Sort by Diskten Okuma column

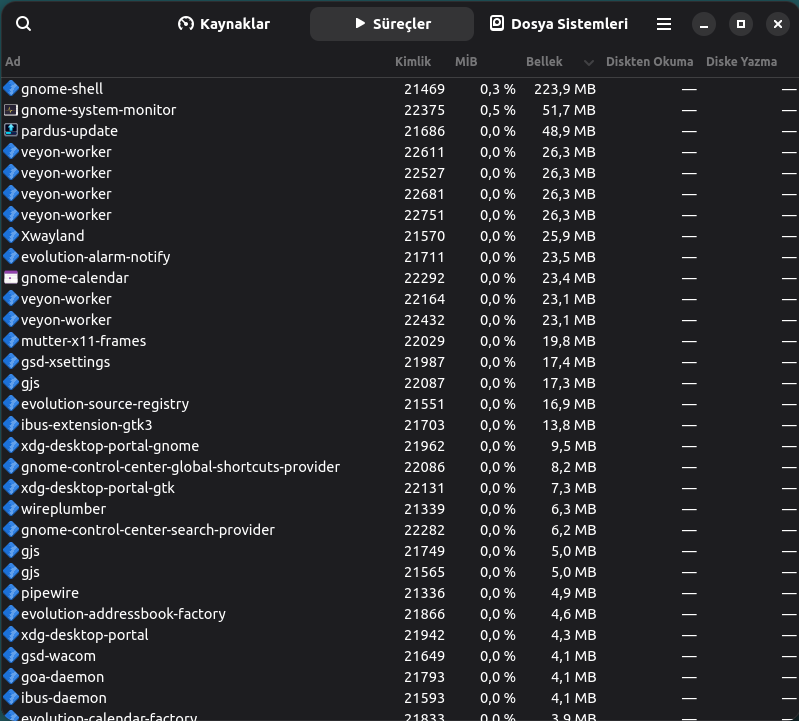tap(649, 62)
